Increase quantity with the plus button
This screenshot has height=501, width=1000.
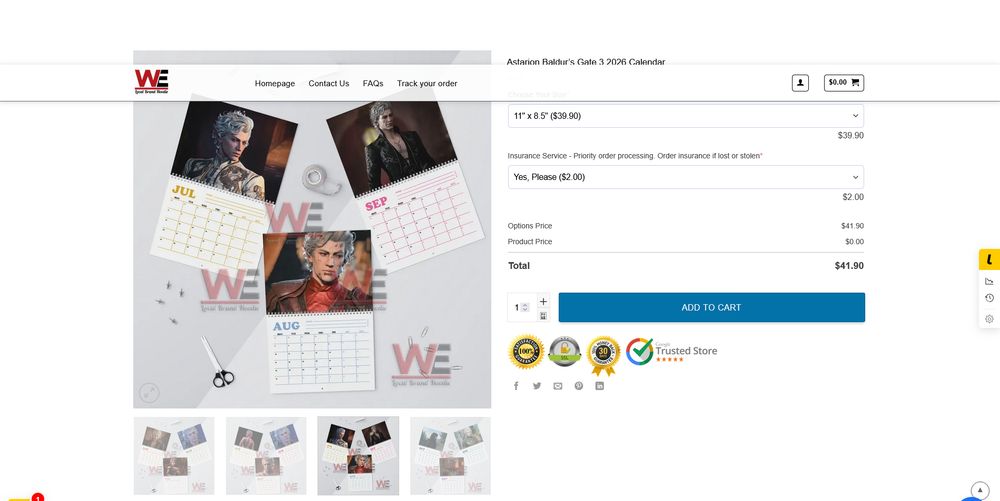[x=543, y=301]
